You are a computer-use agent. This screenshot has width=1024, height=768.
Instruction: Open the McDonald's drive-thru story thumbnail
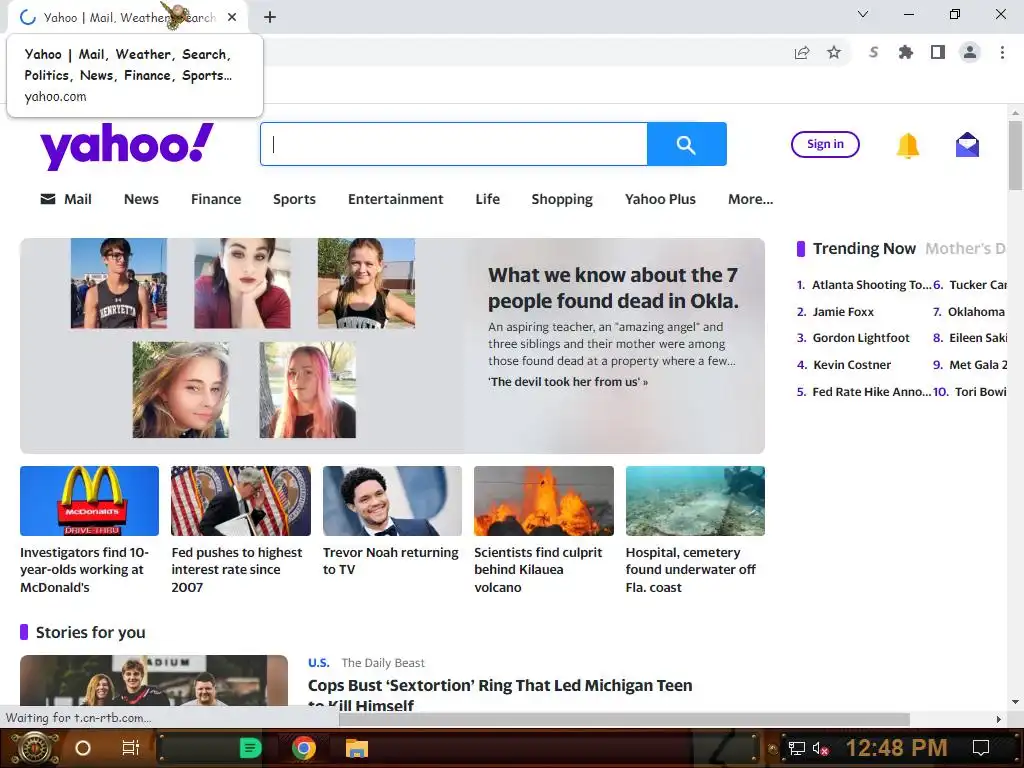[89, 501]
